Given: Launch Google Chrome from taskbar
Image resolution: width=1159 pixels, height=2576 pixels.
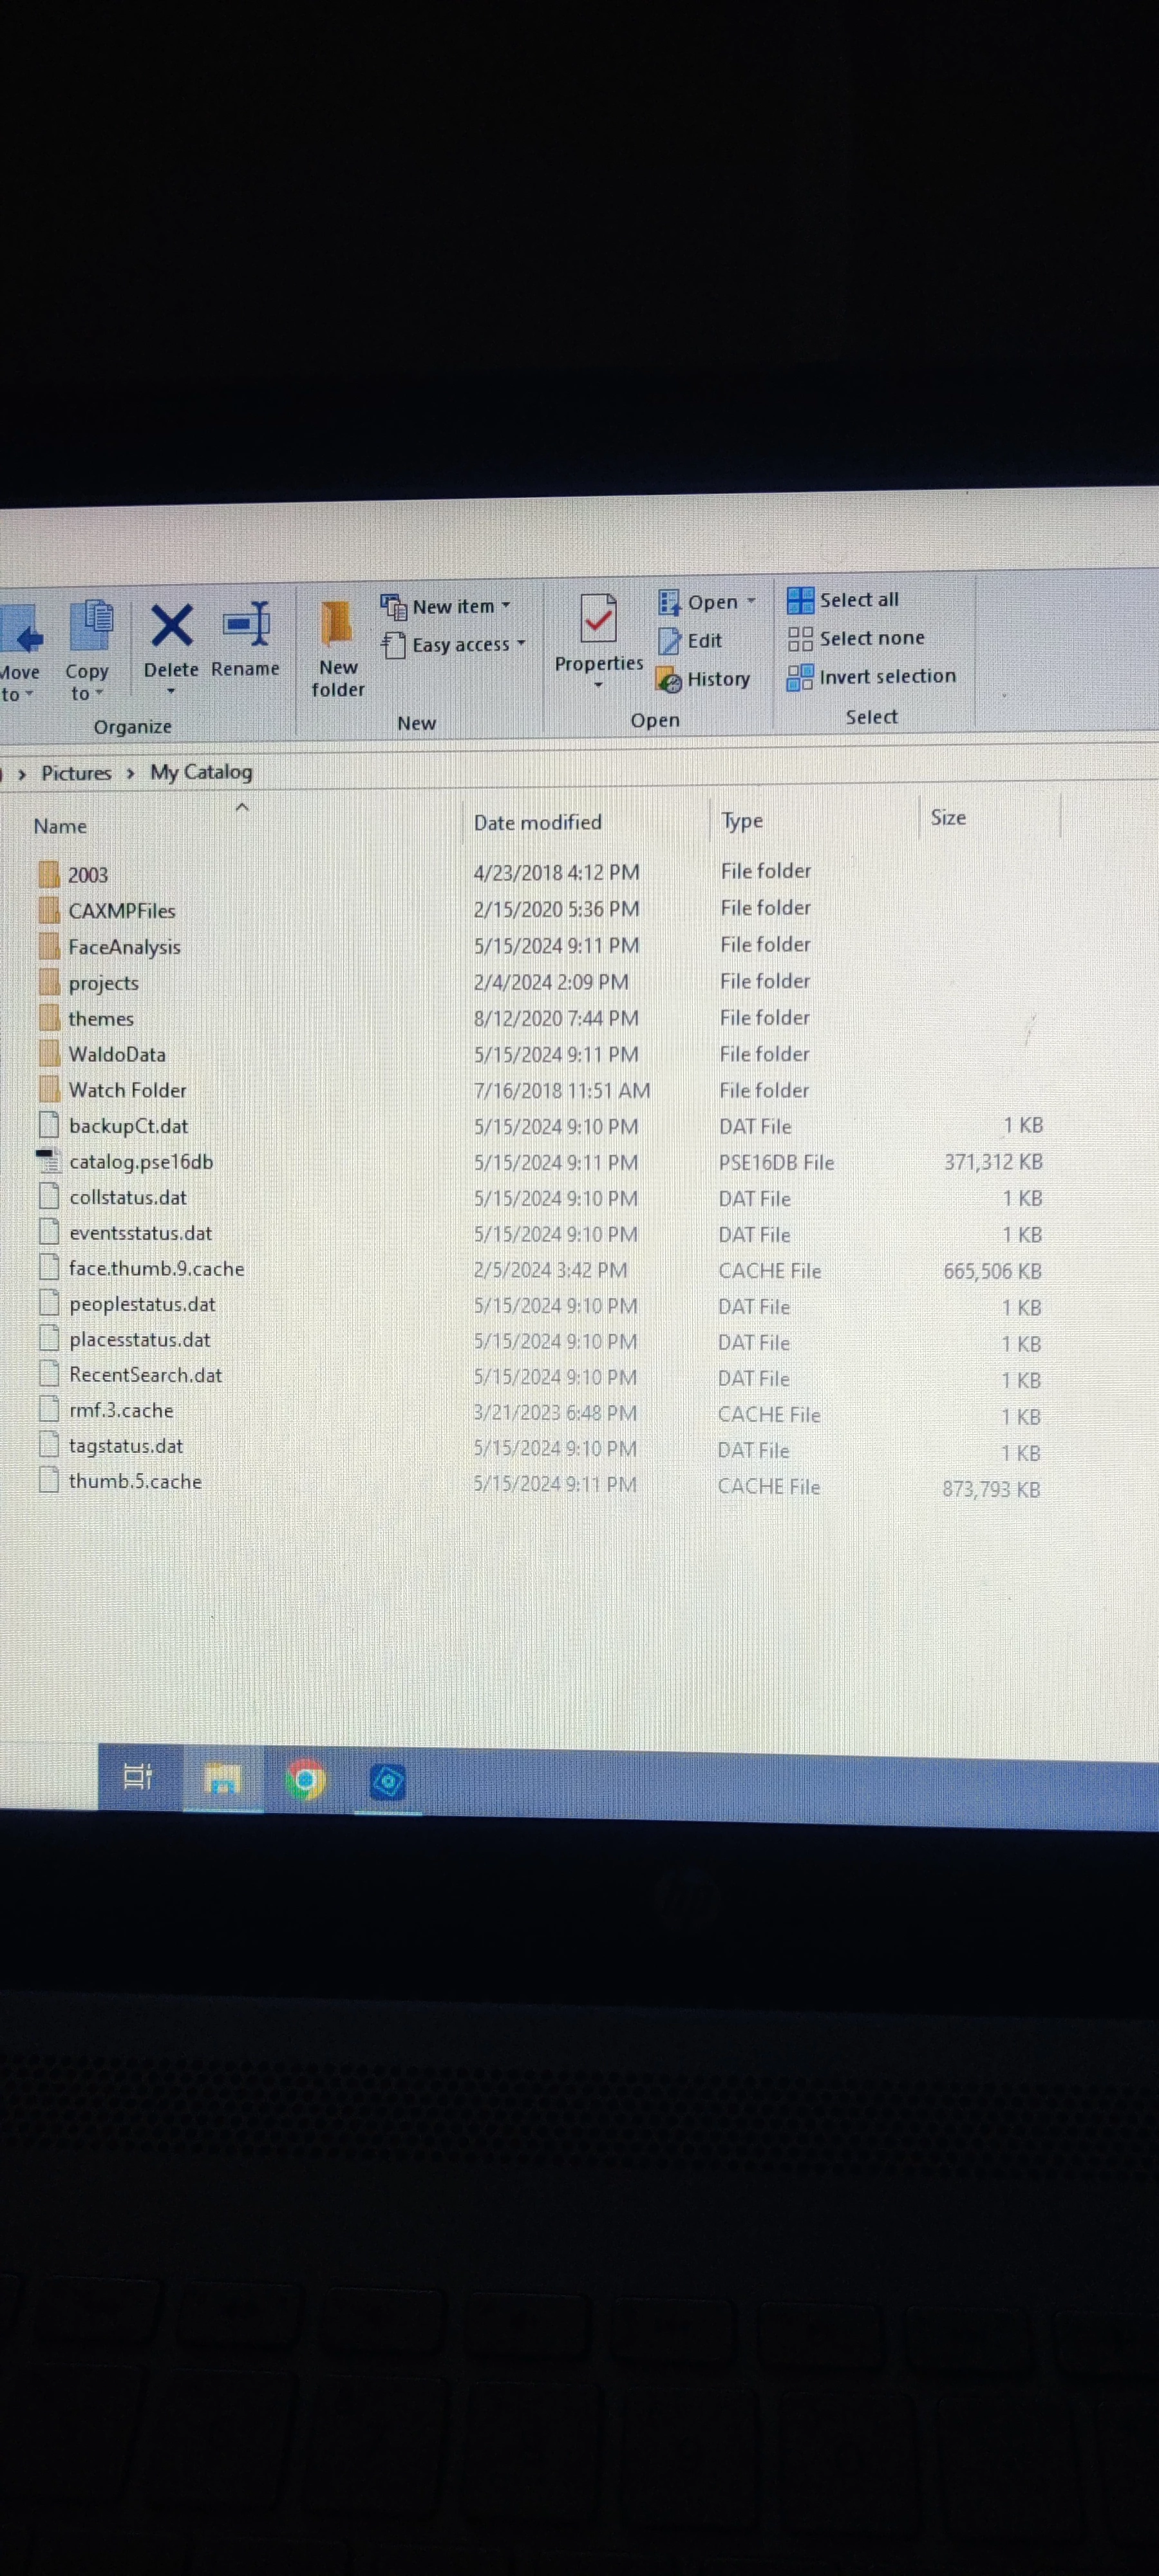Looking at the screenshot, I should tap(306, 1780).
